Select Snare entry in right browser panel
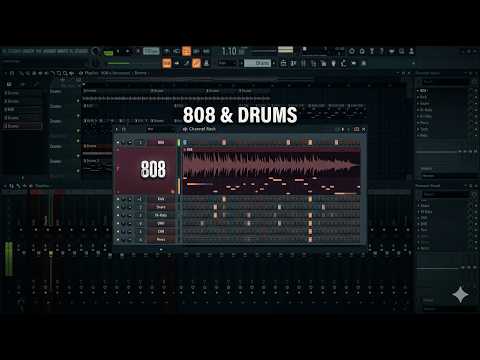The height and width of the screenshot is (360, 480). coord(425,103)
